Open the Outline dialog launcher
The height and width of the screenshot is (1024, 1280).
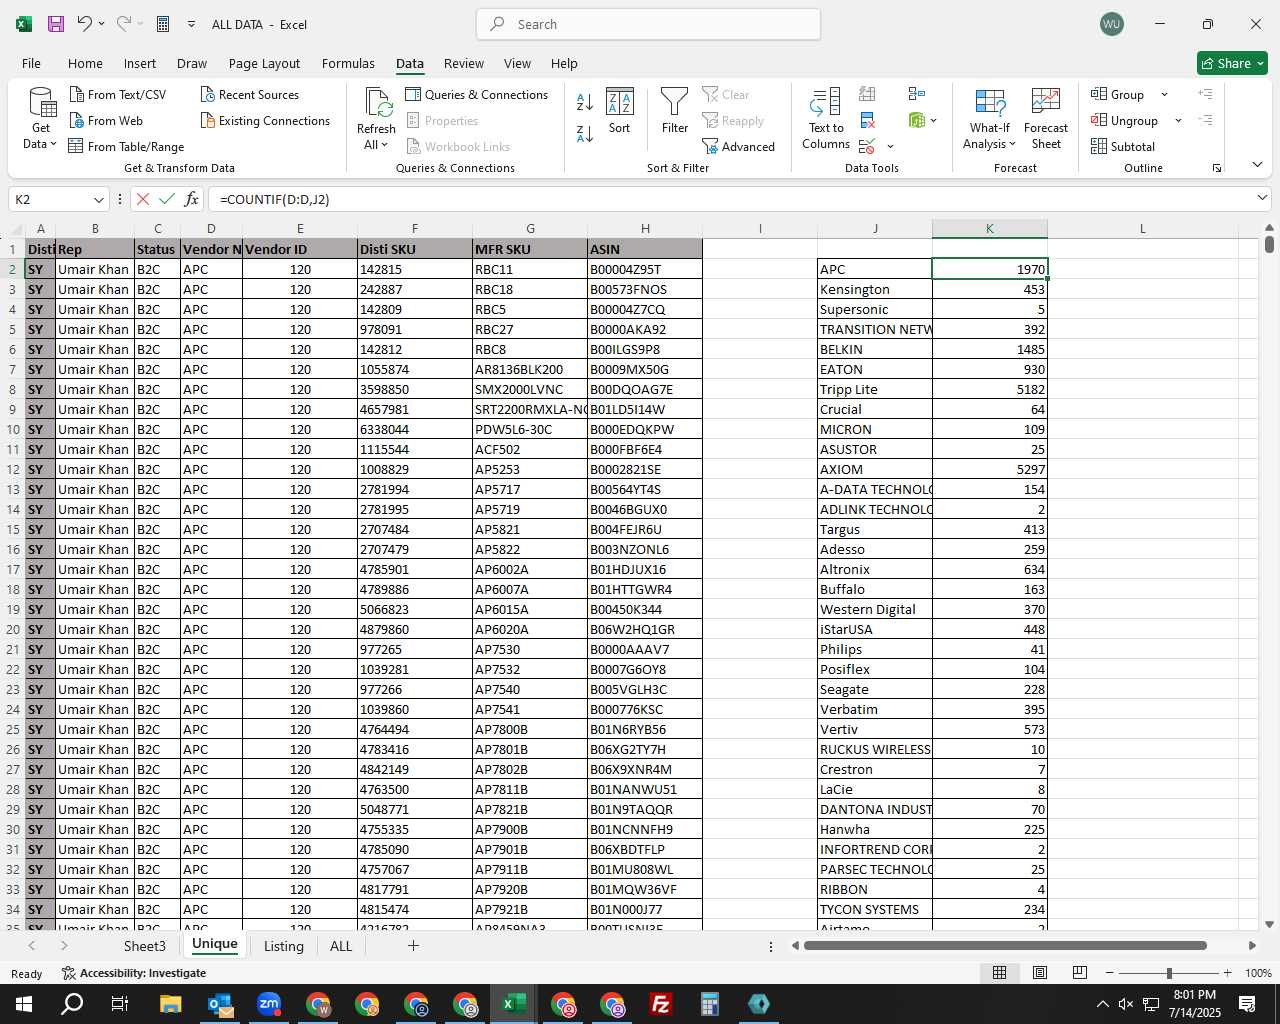1217,168
